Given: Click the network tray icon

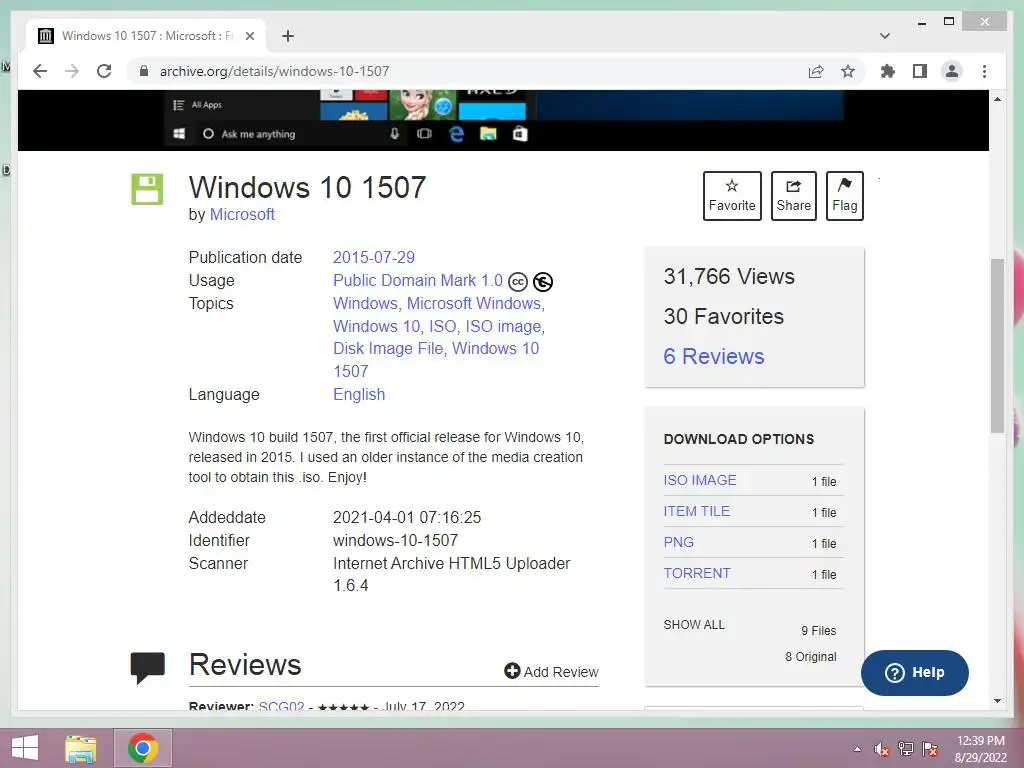Looking at the screenshot, I should pyautogui.click(x=906, y=749).
